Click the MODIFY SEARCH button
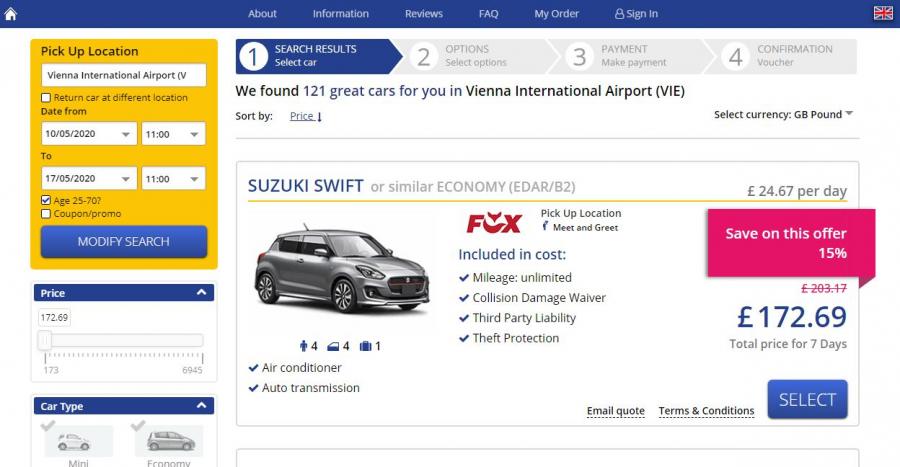900x467 pixels. [x=124, y=242]
